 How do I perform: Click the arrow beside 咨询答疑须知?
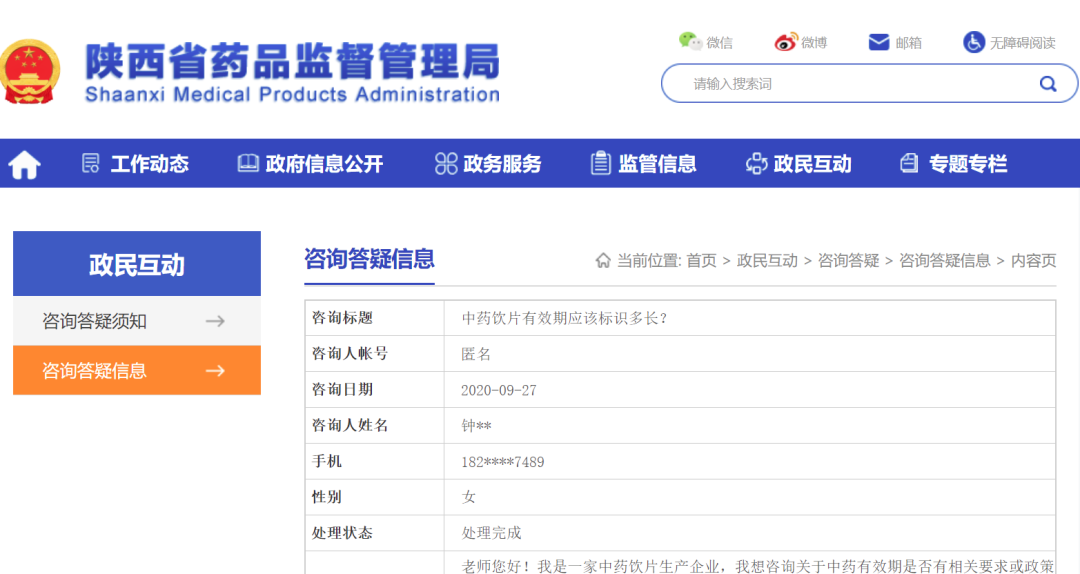click(x=215, y=321)
